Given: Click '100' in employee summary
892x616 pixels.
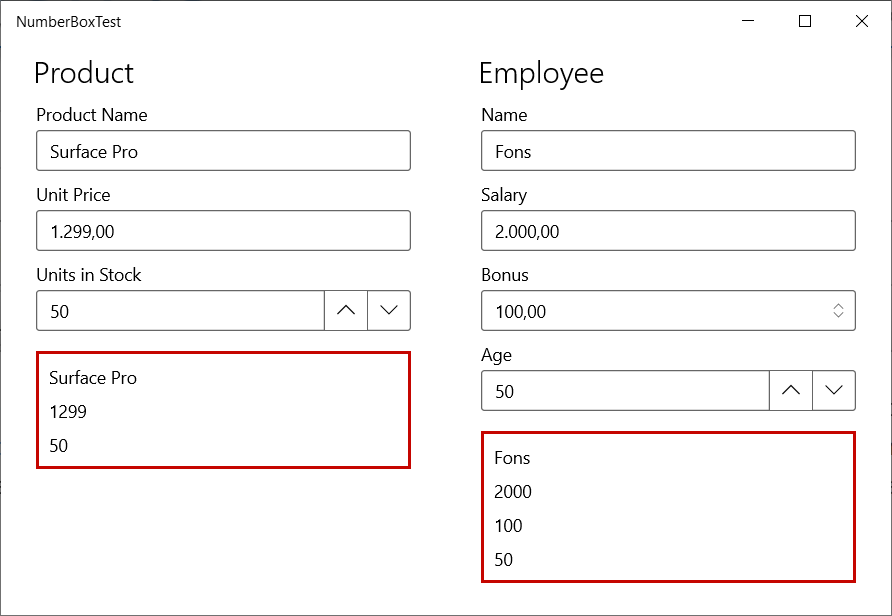Looking at the screenshot, I should coord(508,526).
